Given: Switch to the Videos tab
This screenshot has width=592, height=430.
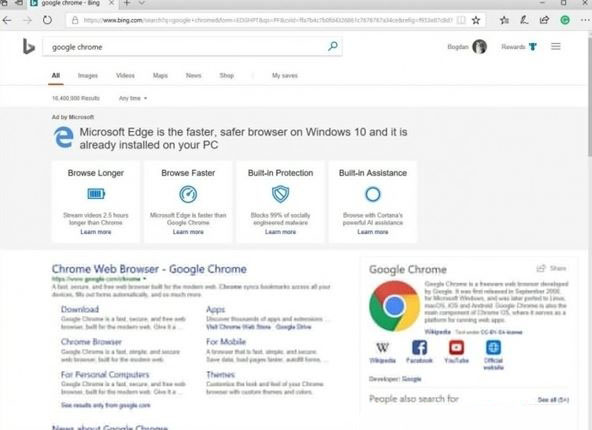Looking at the screenshot, I should point(125,76).
